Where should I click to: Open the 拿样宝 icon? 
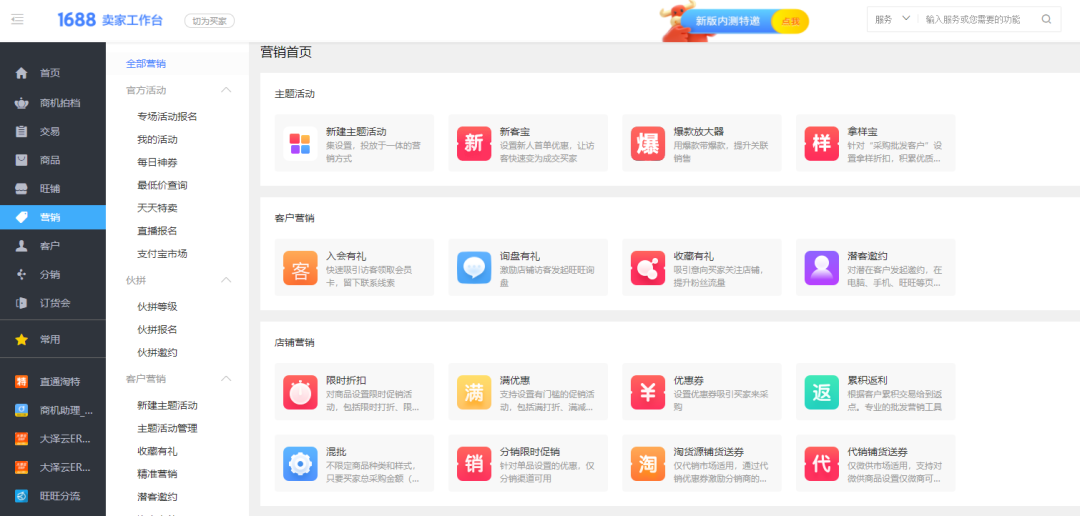tap(822, 143)
